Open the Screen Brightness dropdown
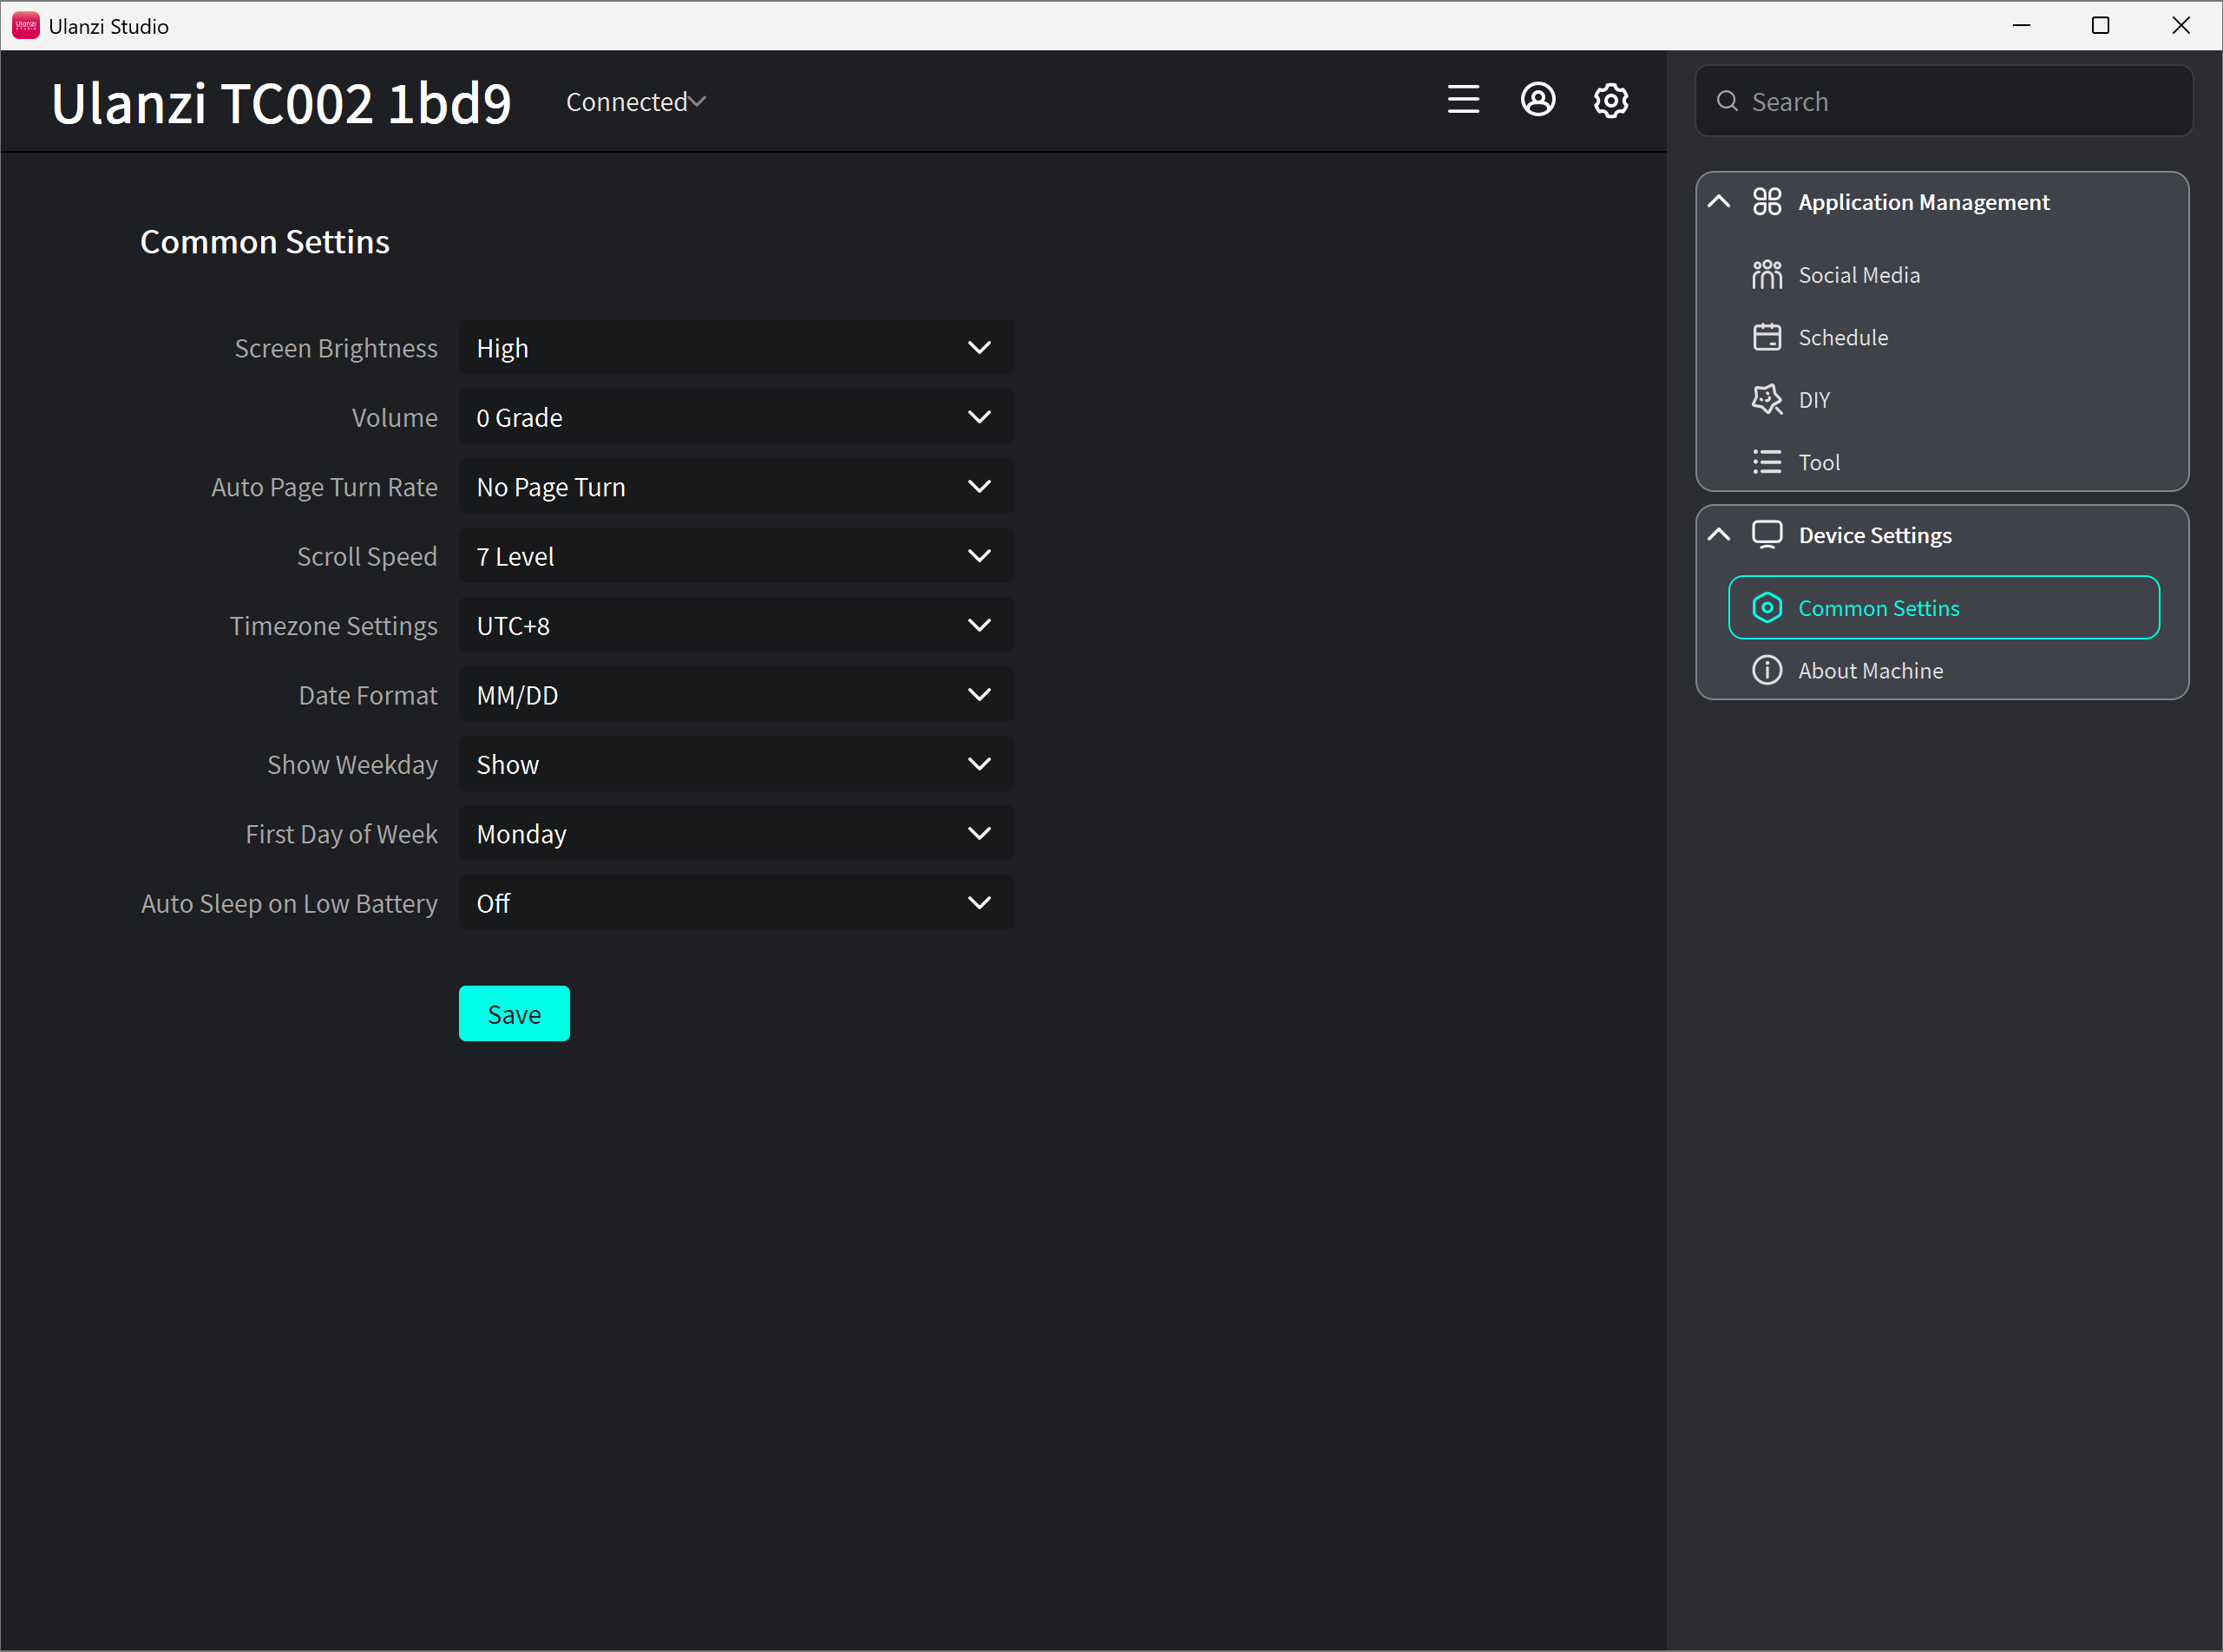The image size is (2223, 1652). (x=736, y=348)
